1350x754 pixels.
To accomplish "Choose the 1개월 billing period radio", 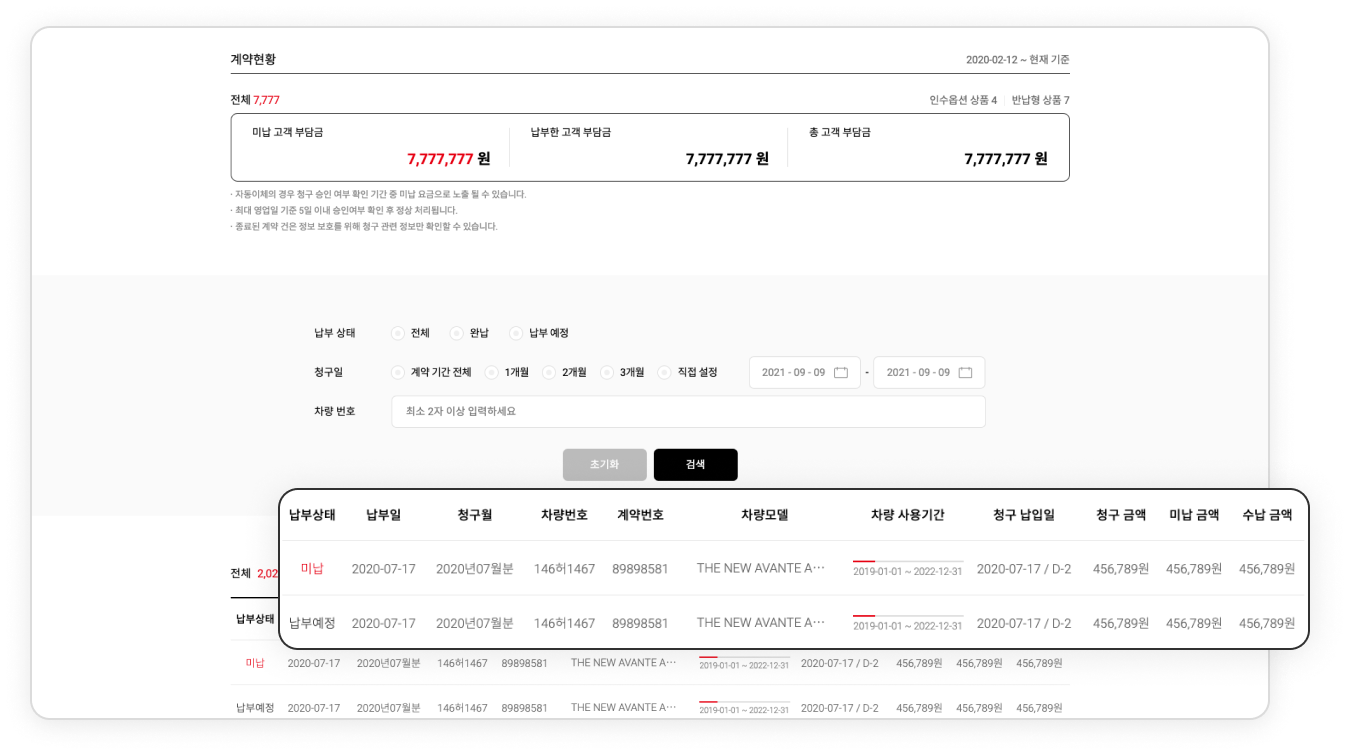I will tap(491, 372).
